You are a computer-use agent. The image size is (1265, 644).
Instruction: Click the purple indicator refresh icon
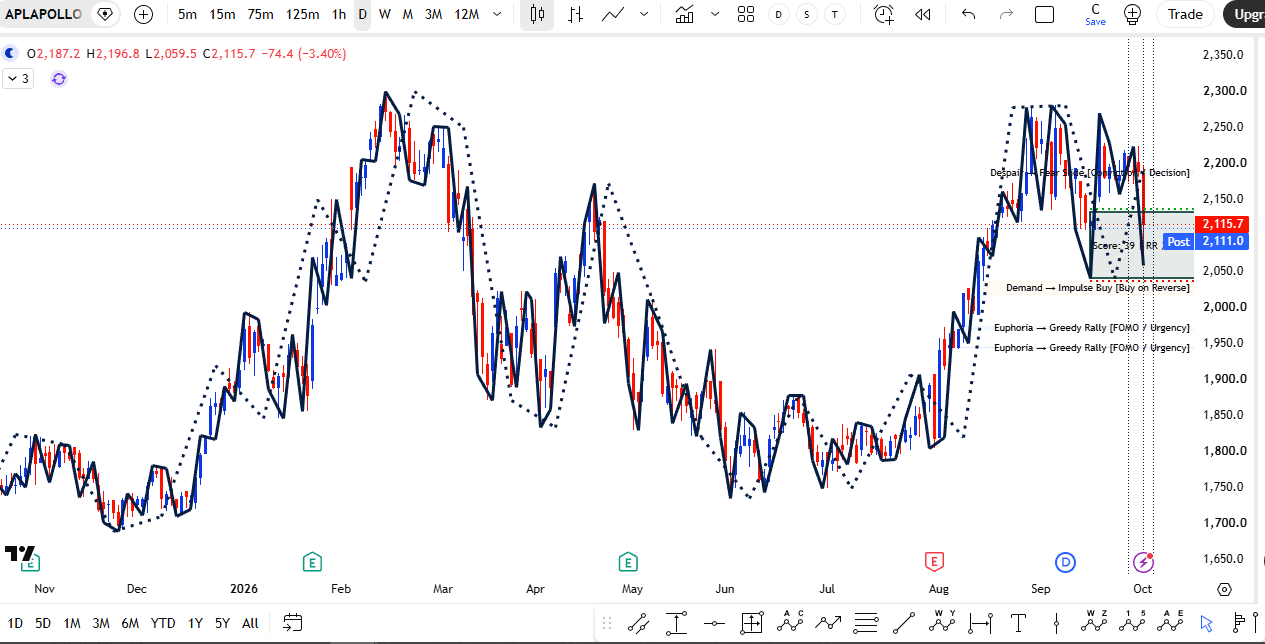click(x=59, y=78)
